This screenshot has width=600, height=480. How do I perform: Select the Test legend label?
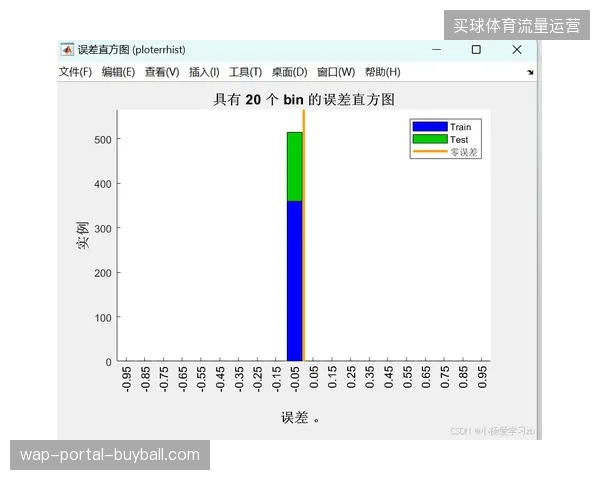coord(459,139)
